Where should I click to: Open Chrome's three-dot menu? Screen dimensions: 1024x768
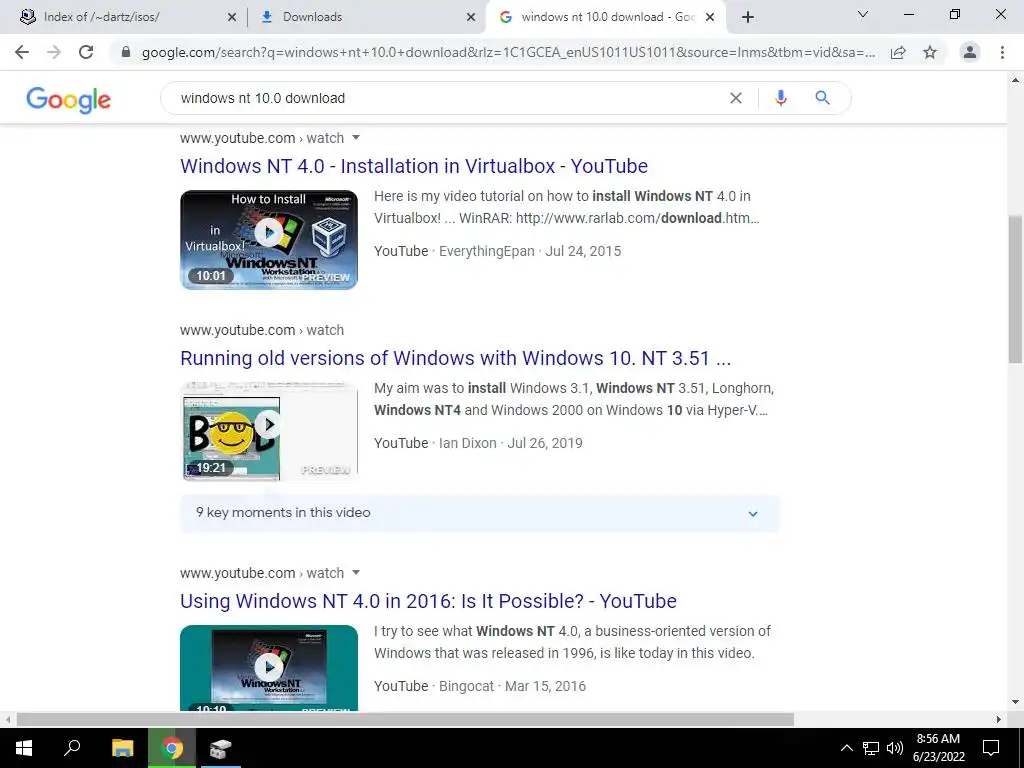1002,52
